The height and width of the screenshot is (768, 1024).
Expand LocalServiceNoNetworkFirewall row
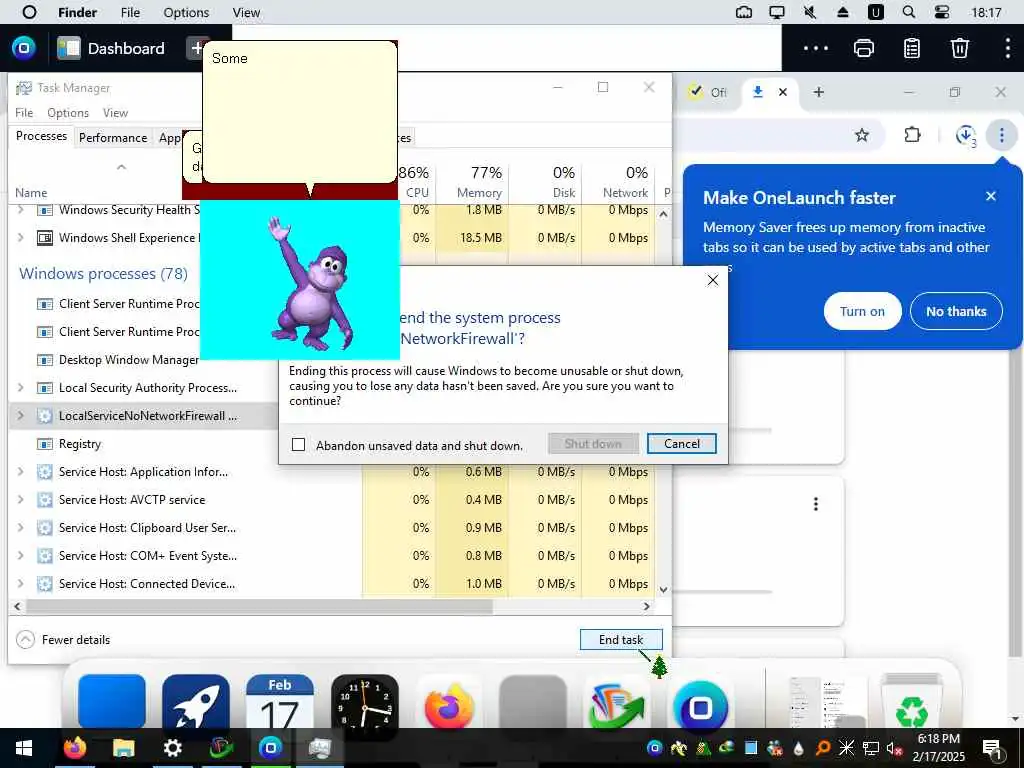pos(20,416)
